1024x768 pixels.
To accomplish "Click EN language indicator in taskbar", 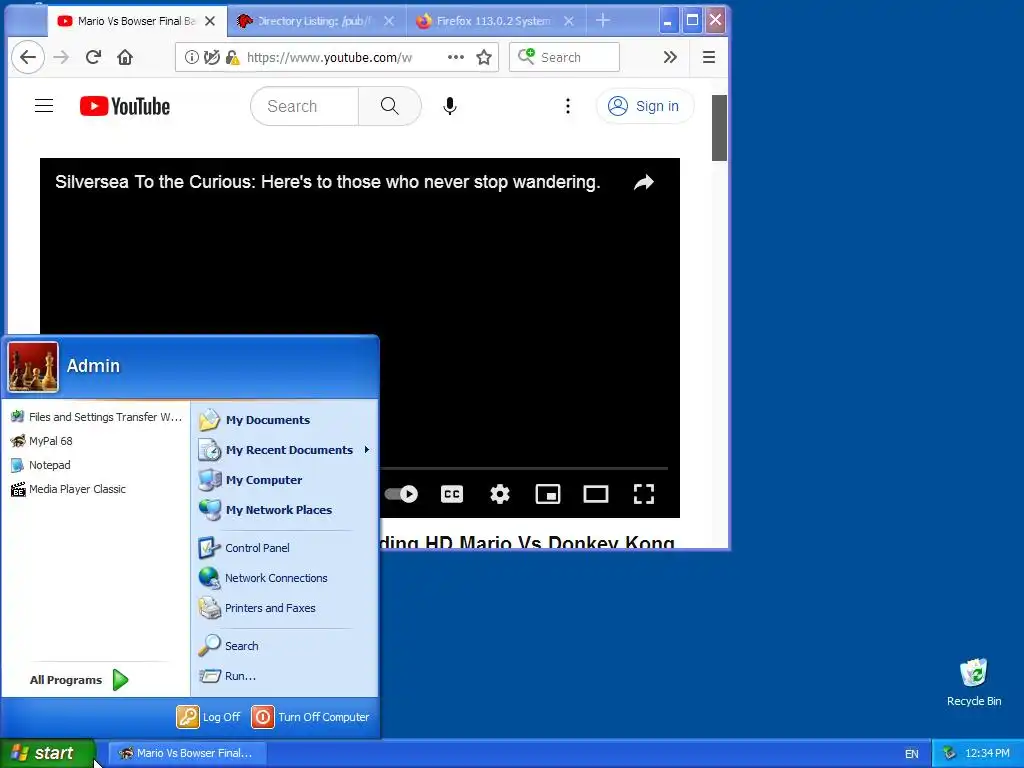I will [x=912, y=754].
